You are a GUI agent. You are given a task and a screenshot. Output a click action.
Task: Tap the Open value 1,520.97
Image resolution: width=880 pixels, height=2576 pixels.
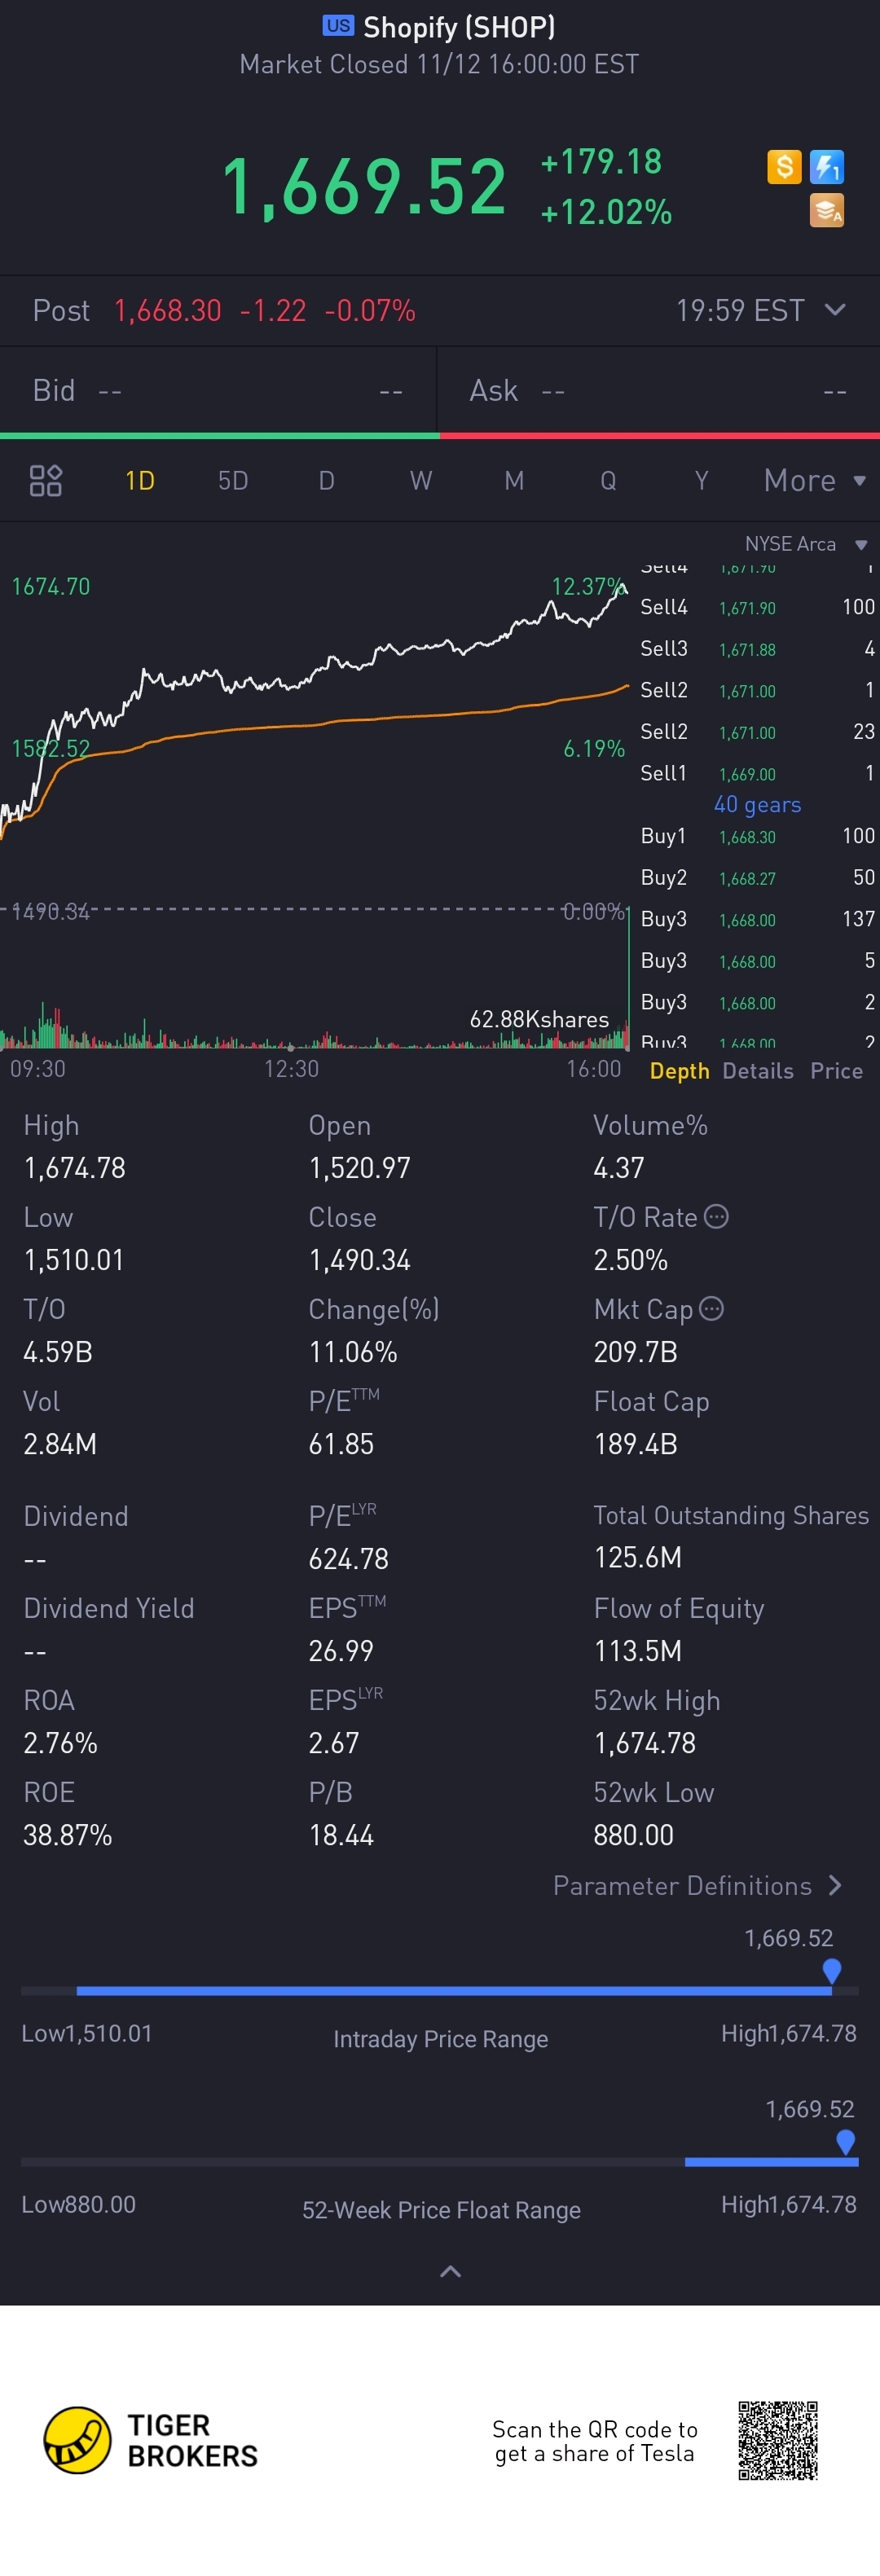(360, 1168)
